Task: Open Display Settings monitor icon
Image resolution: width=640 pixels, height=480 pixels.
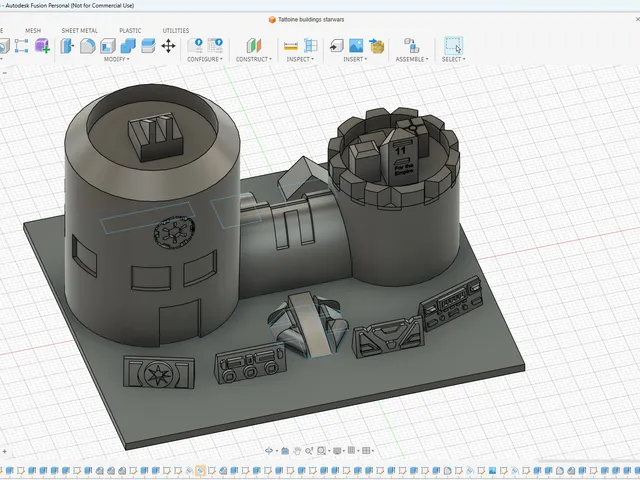Action: point(337,451)
